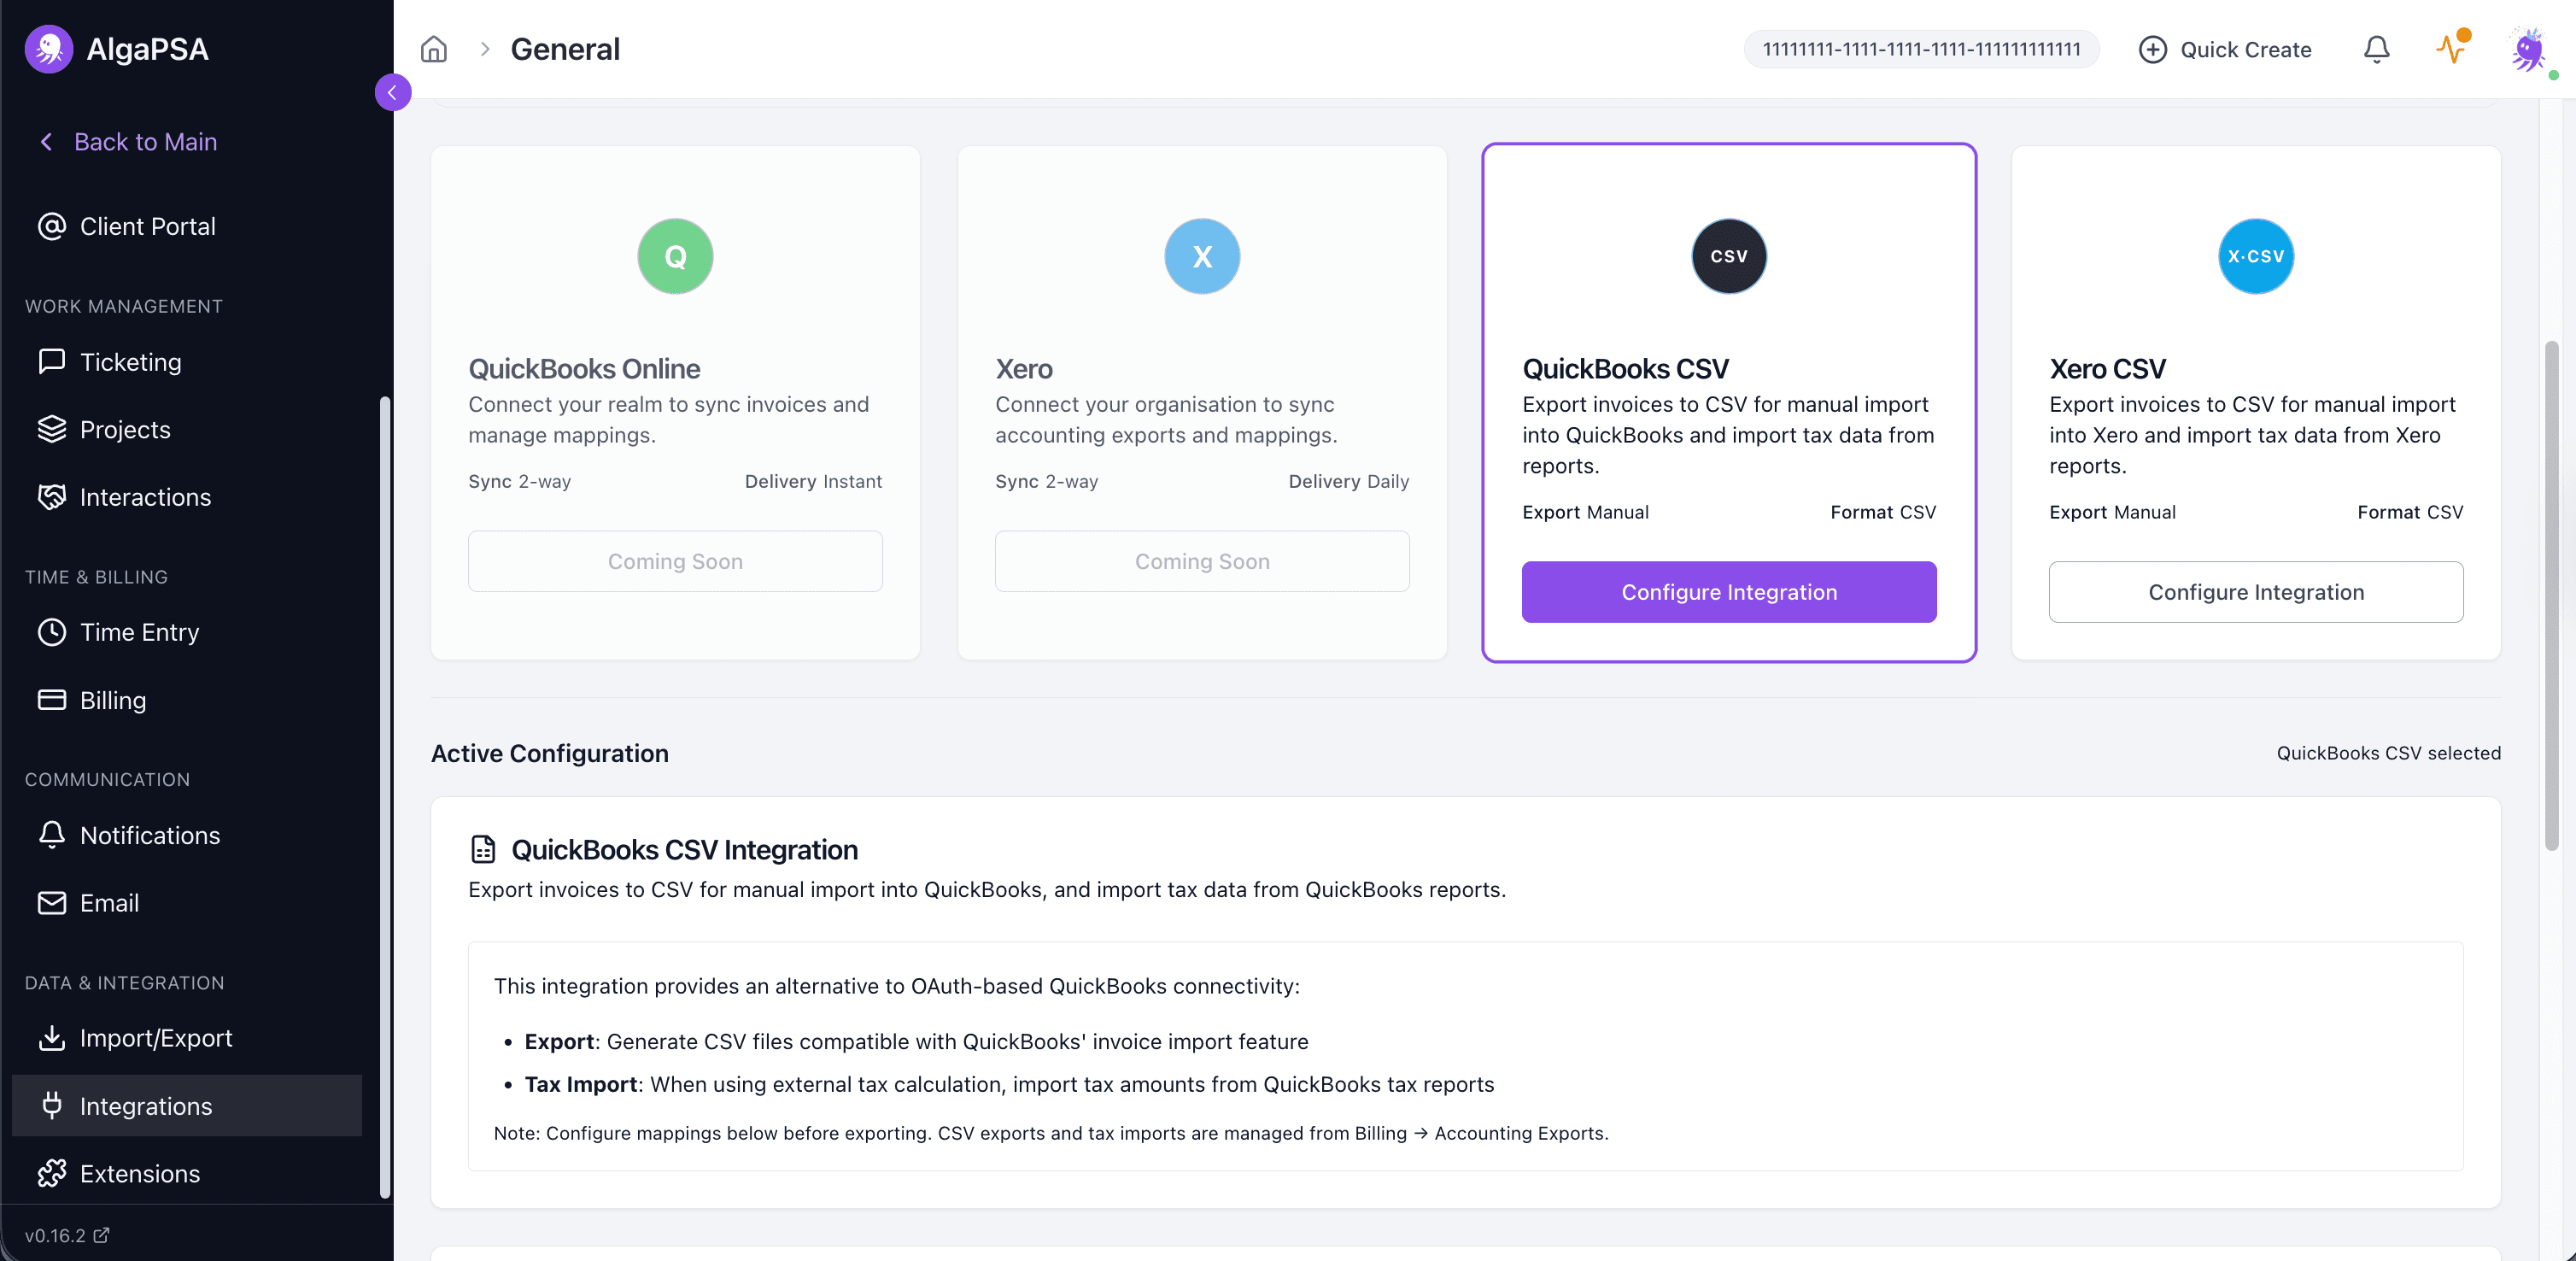Configure the Xero CSV integration

coord(2255,592)
